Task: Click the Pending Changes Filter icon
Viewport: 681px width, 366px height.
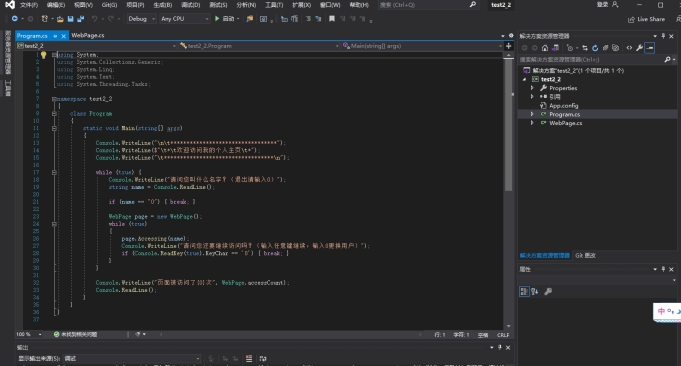Action: pos(570,48)
